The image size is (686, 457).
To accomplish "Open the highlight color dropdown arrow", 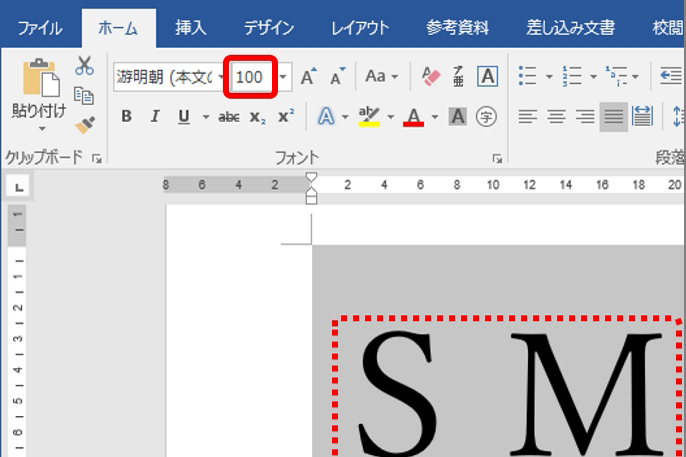I will coord(390,117).
